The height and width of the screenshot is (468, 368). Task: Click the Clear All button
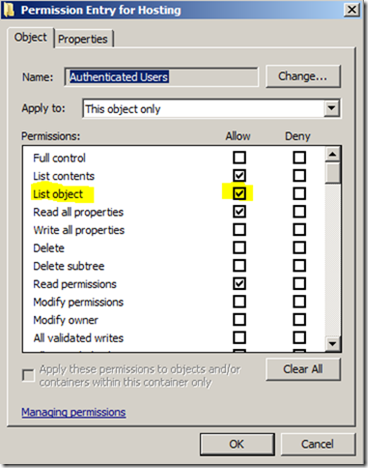tap(303, 369)
